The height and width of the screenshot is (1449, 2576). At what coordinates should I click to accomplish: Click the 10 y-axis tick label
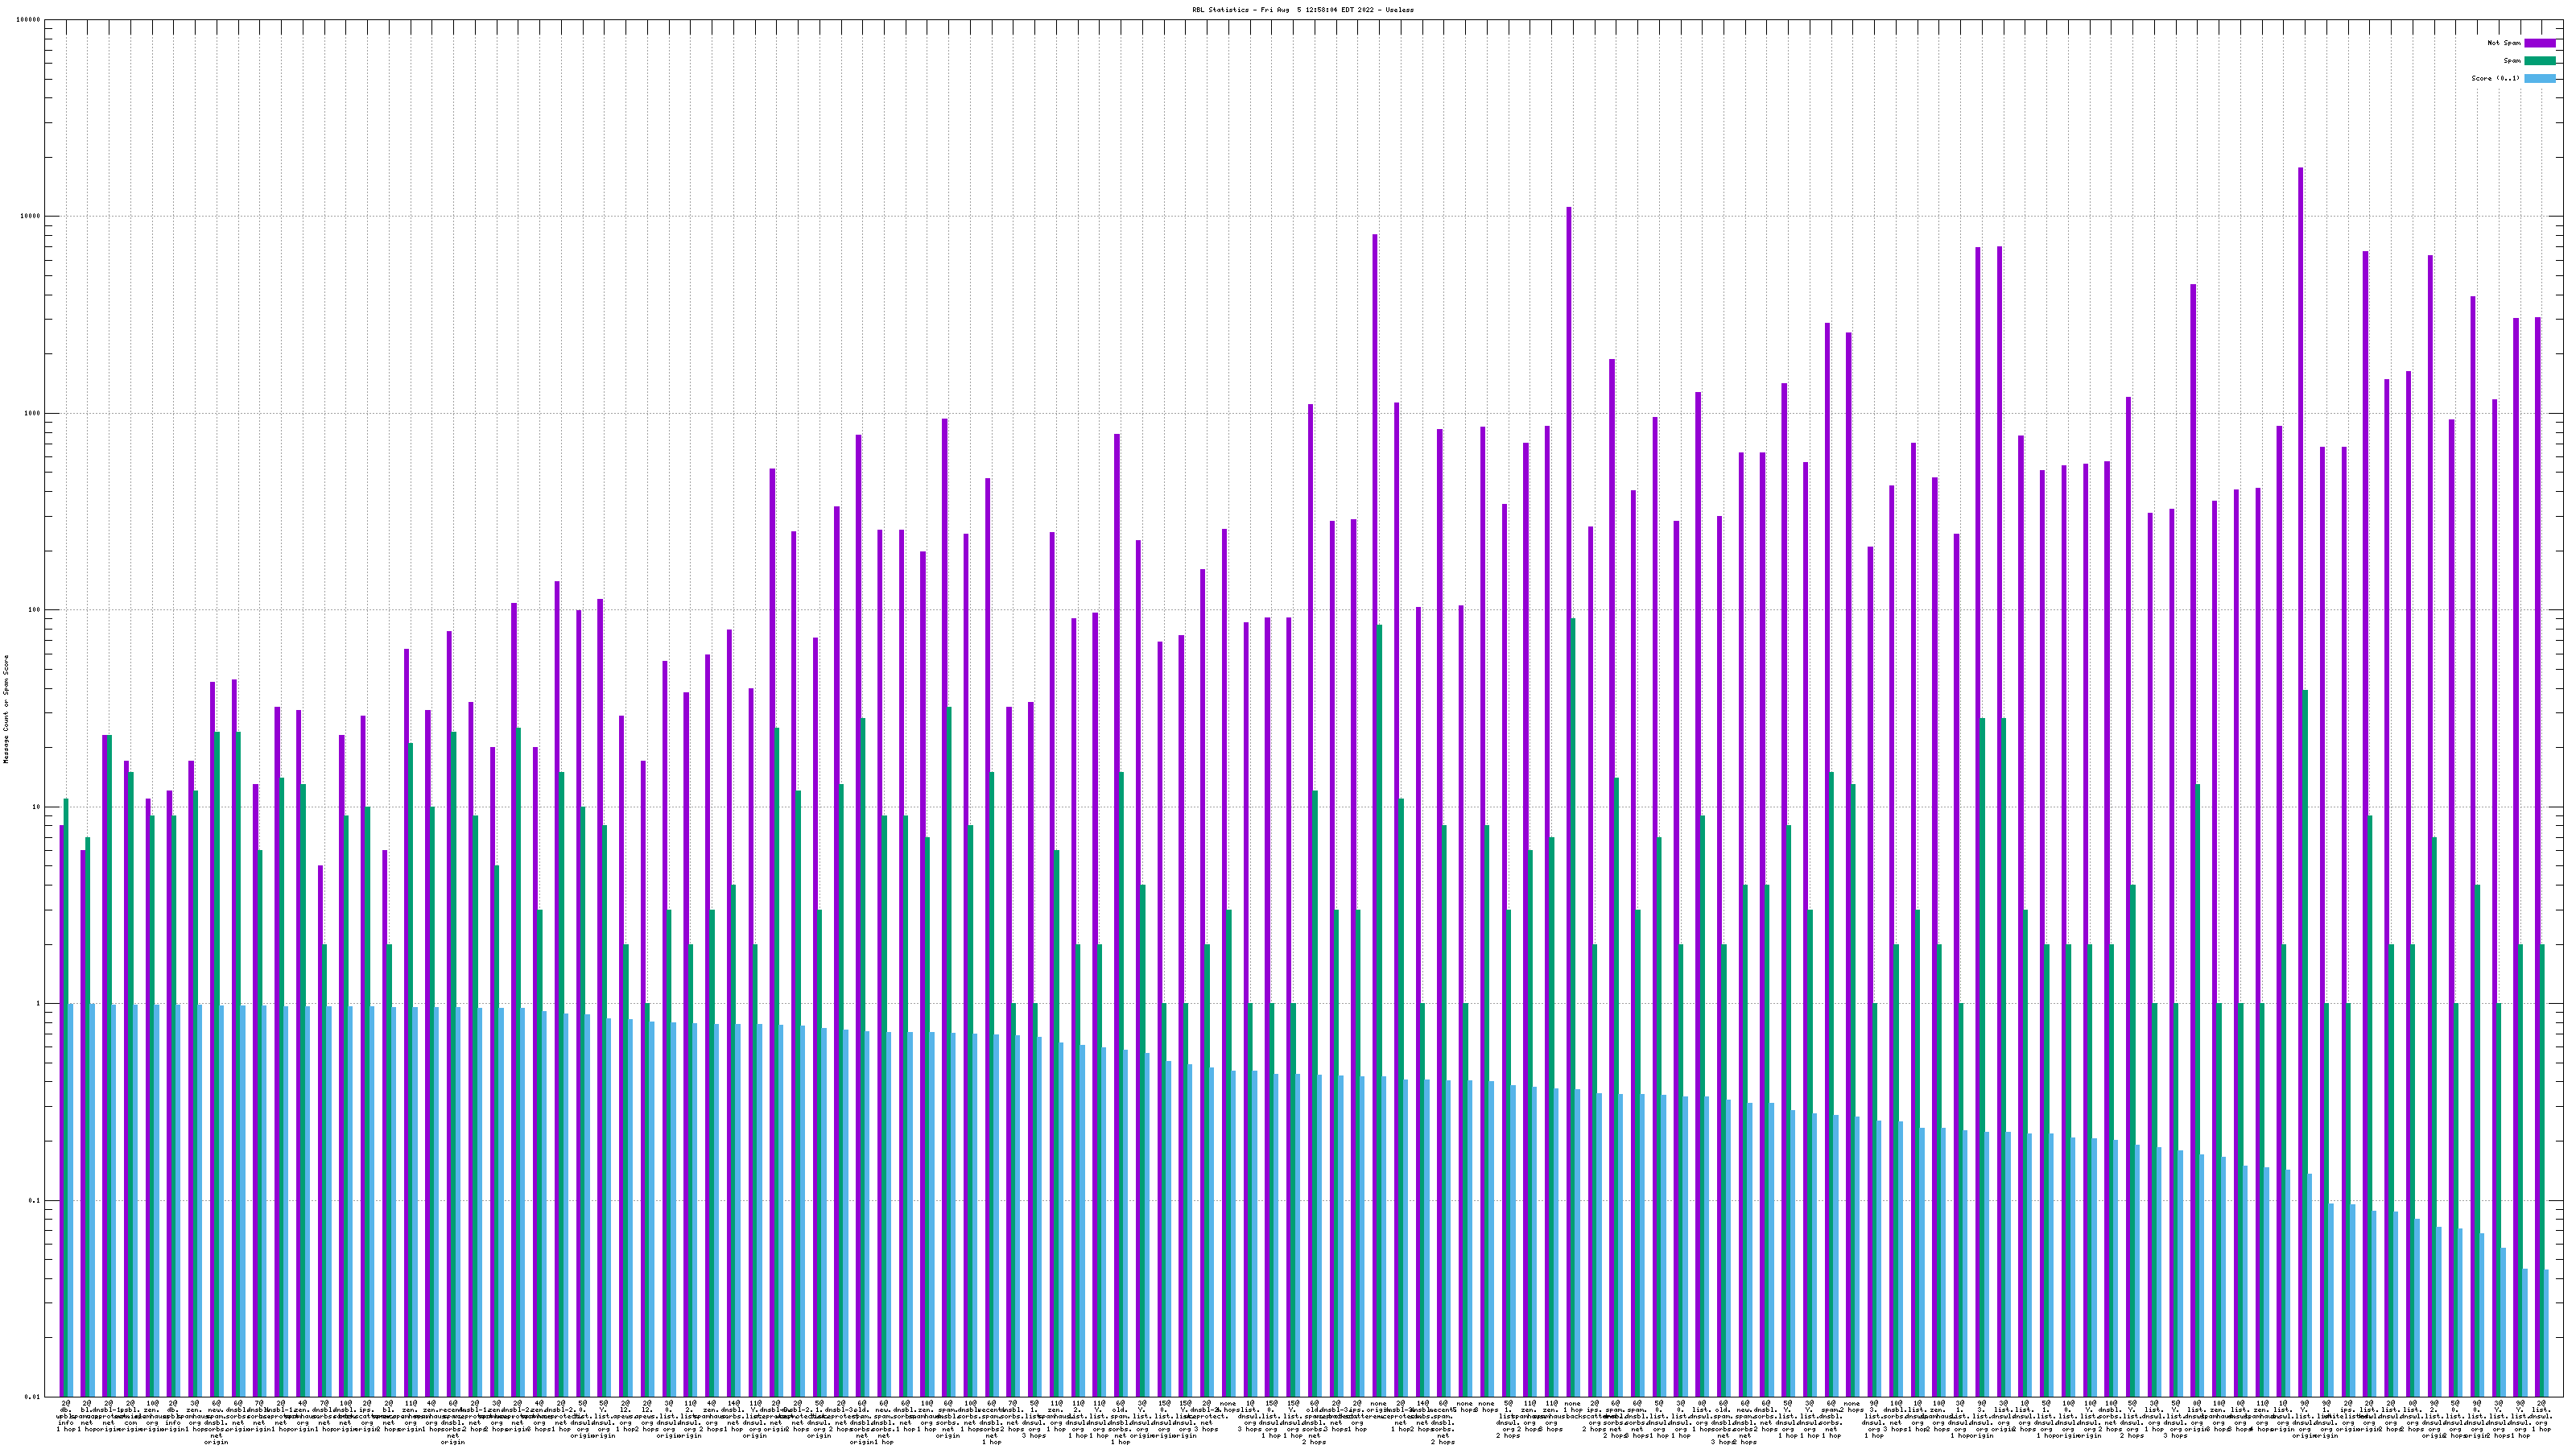[37, 807]
